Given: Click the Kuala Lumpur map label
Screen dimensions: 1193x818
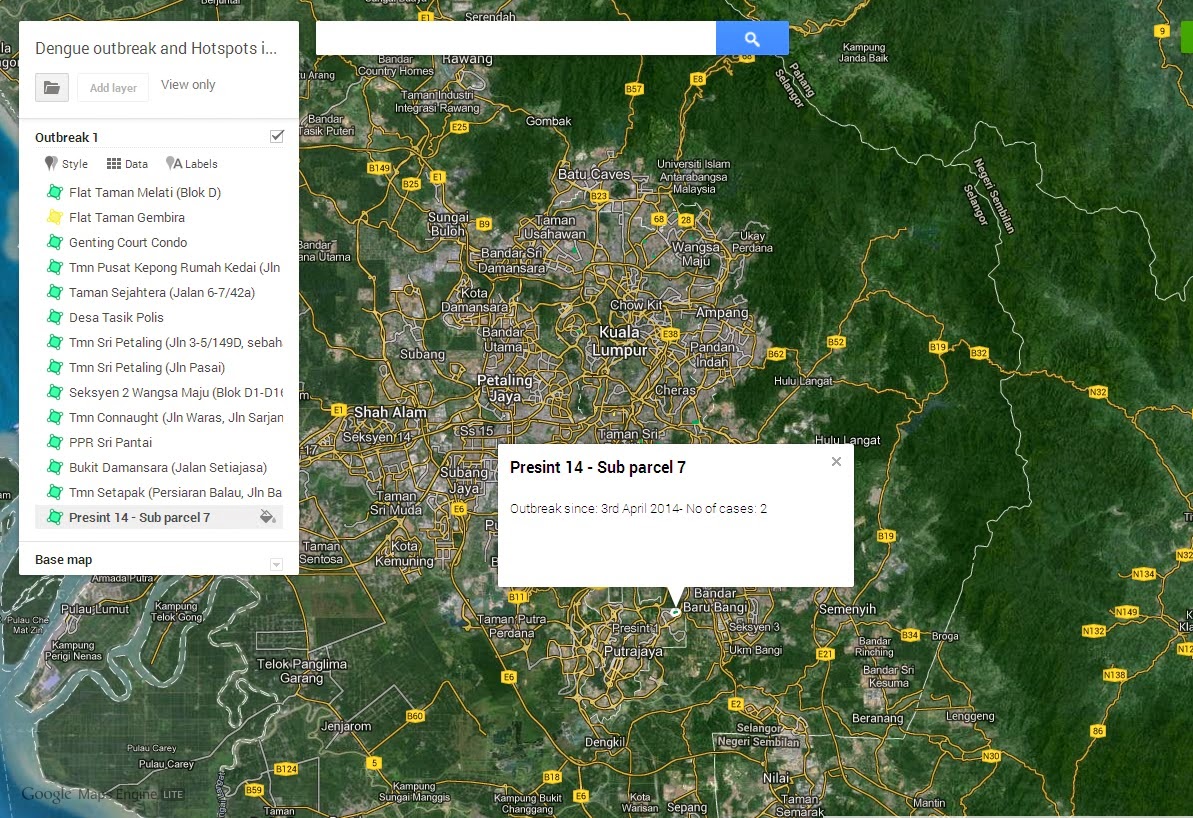Looking at the screenshot, I should (620, 342).
